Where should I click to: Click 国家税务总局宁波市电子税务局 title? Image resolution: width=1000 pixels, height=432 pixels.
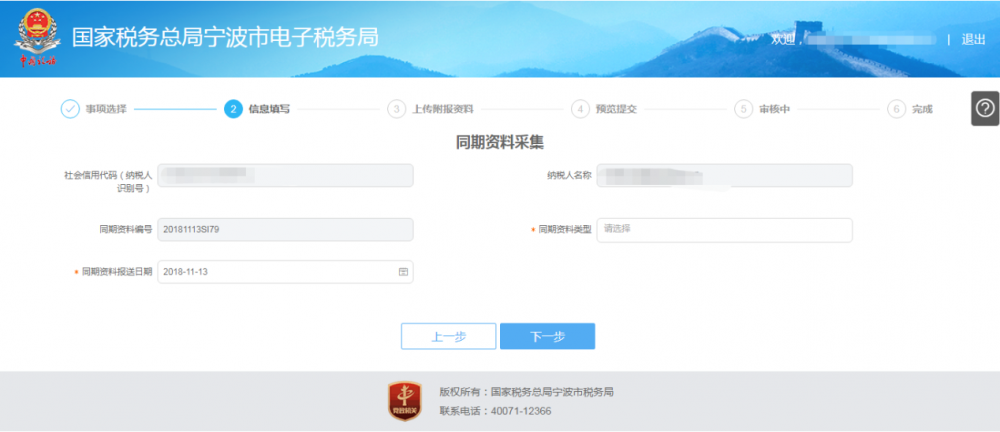click(x=225, y=37)
